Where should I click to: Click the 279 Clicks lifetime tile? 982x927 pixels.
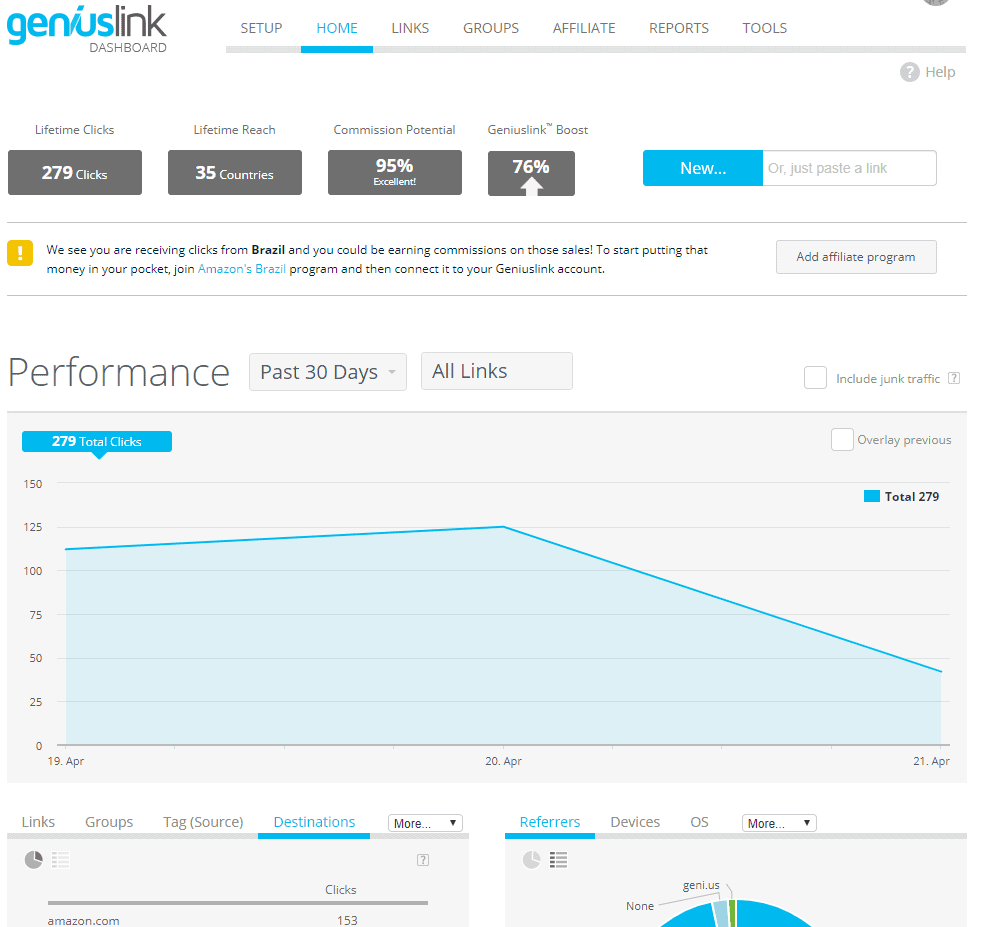coord(75,172)
